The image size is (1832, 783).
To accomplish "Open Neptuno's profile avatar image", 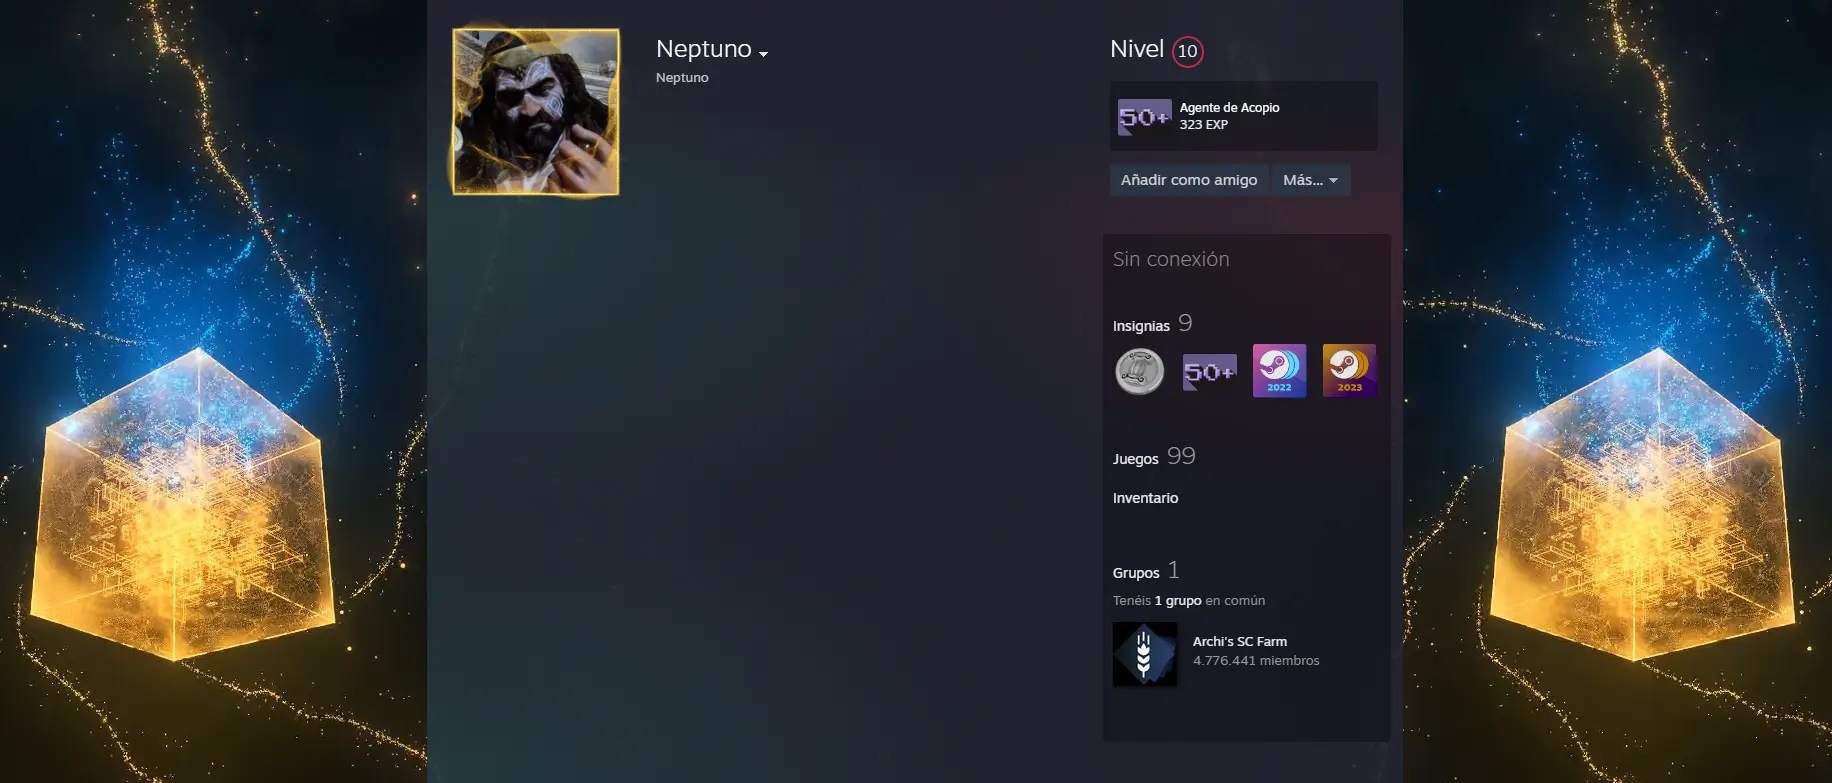I will point(536,111).
